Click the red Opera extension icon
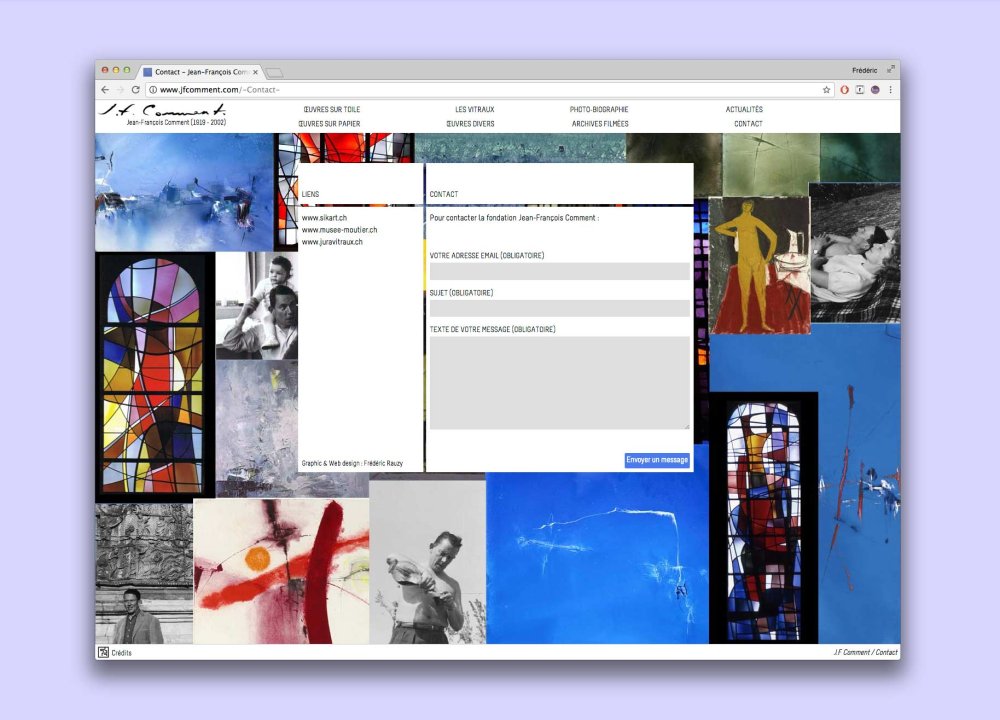The image size is (1000, 720). (844, 90)
